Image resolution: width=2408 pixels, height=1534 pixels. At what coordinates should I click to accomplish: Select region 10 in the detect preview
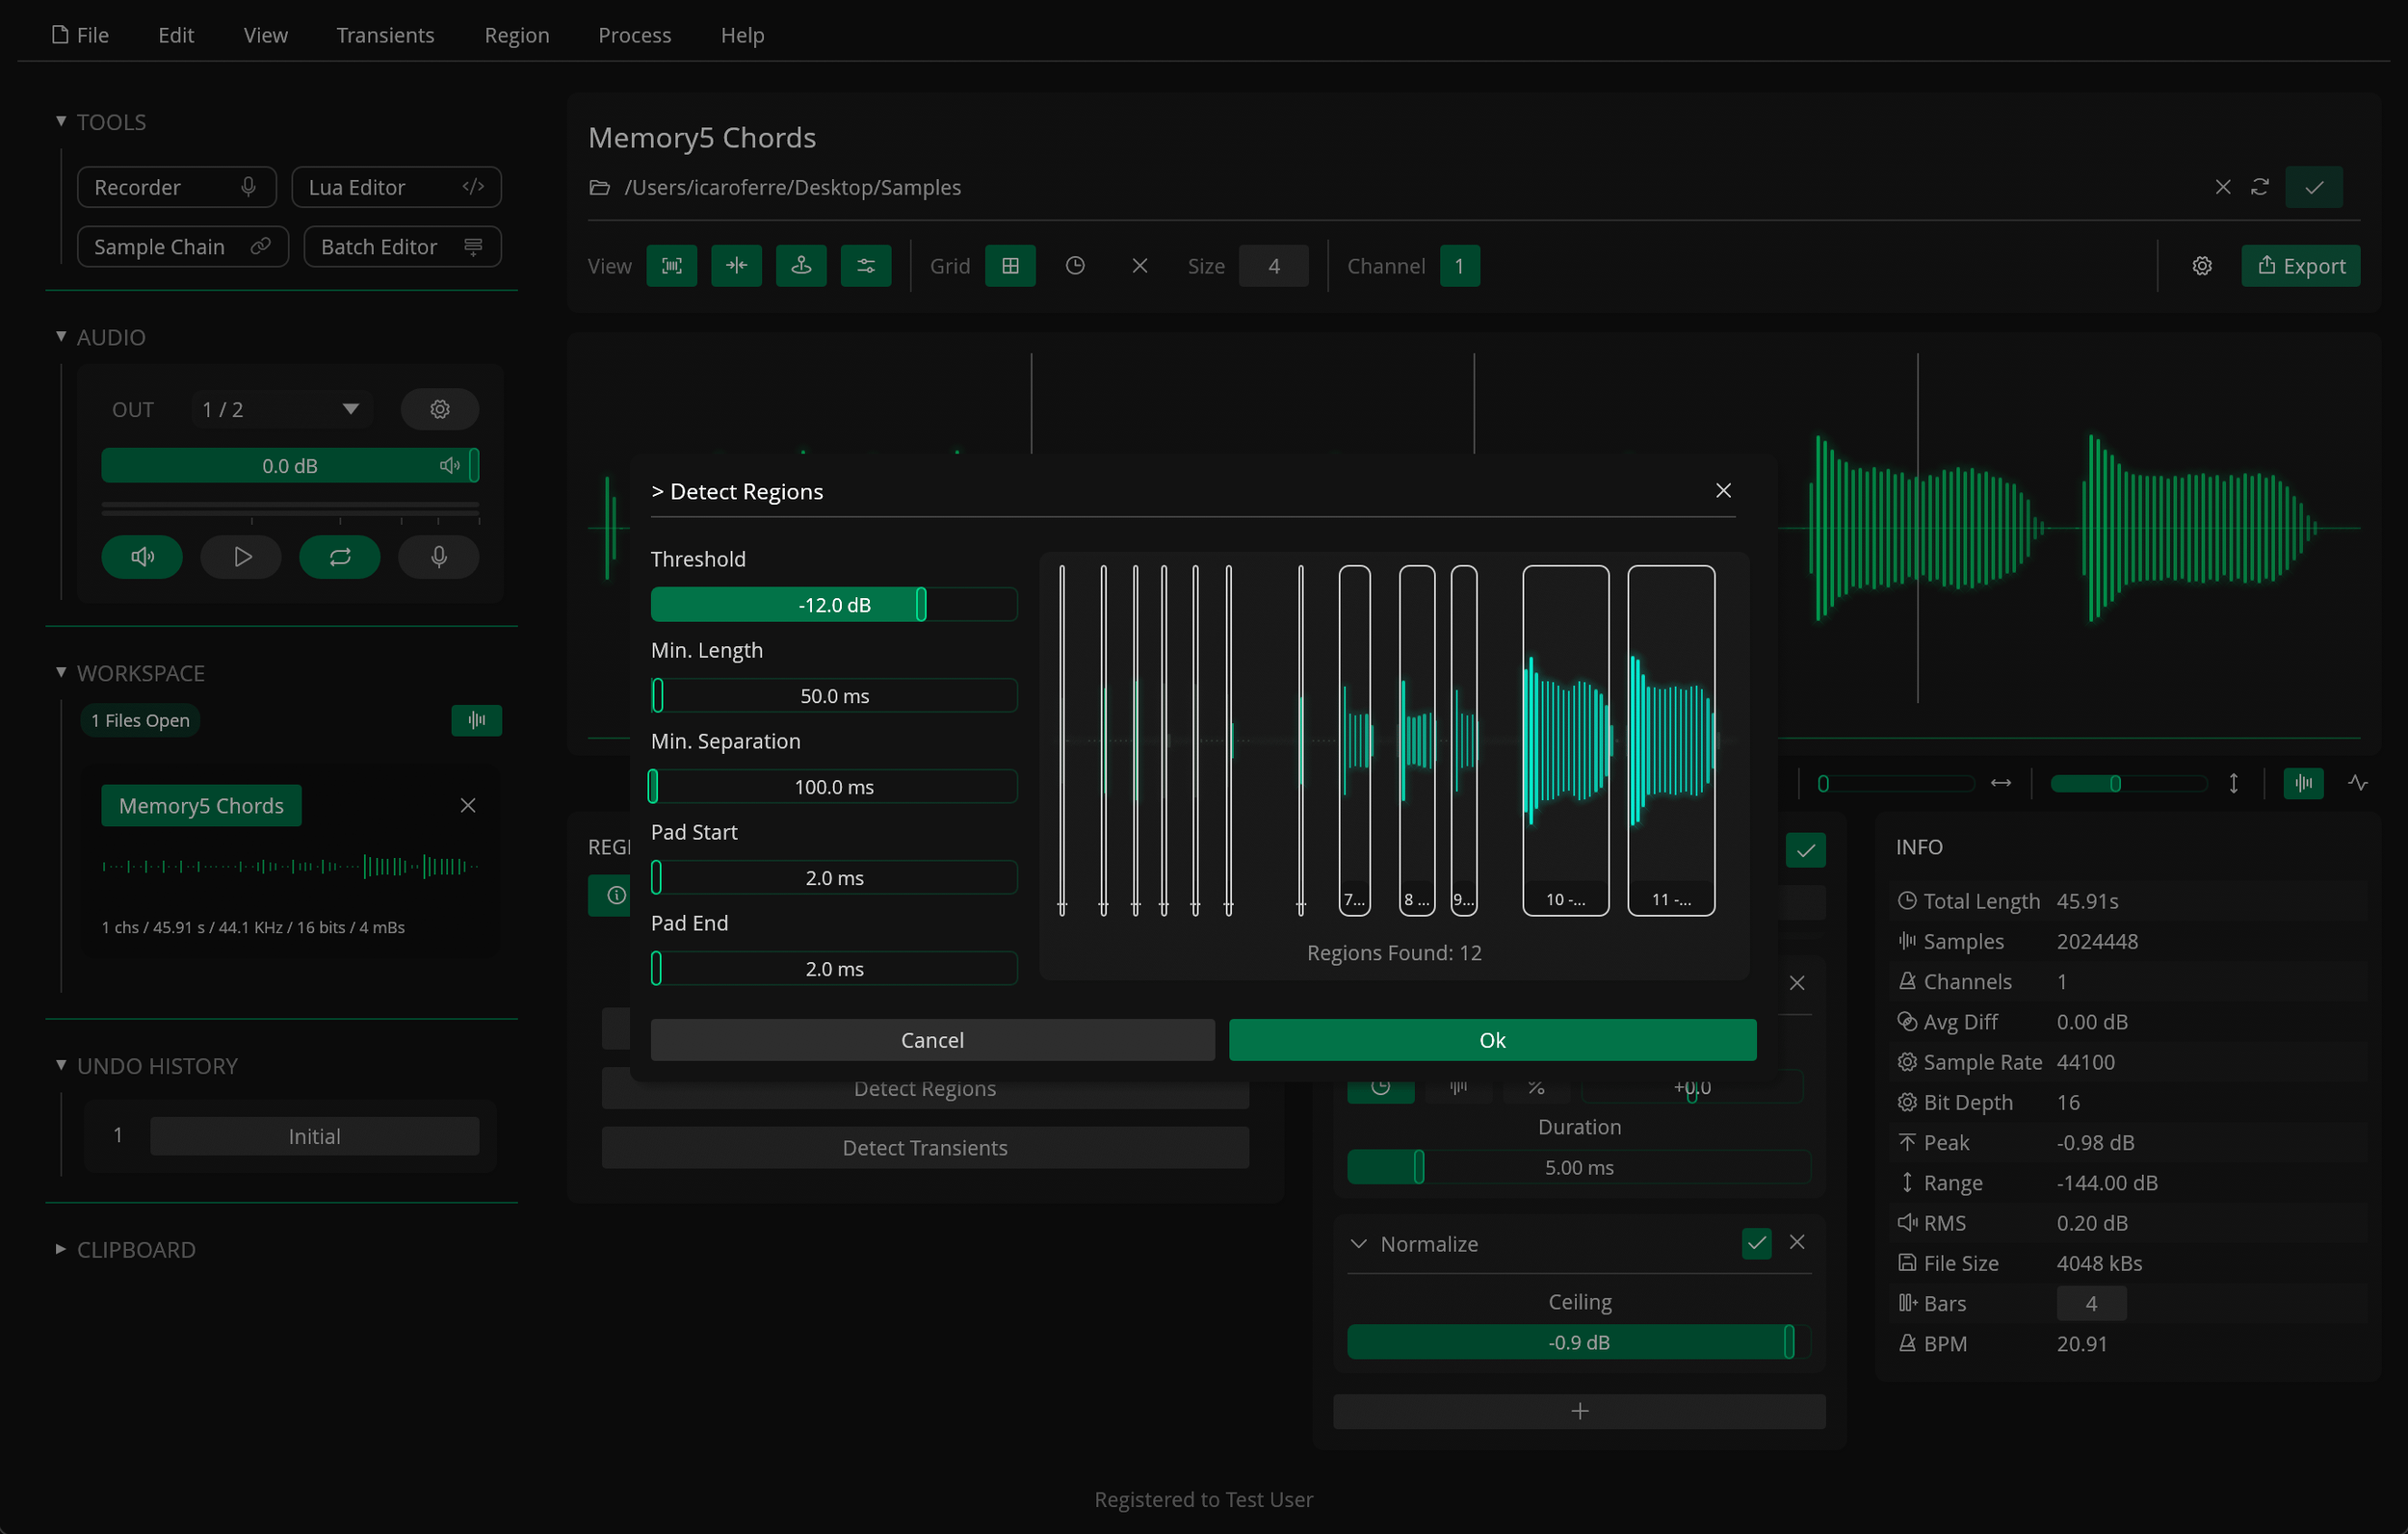[x=1566, y=740]
